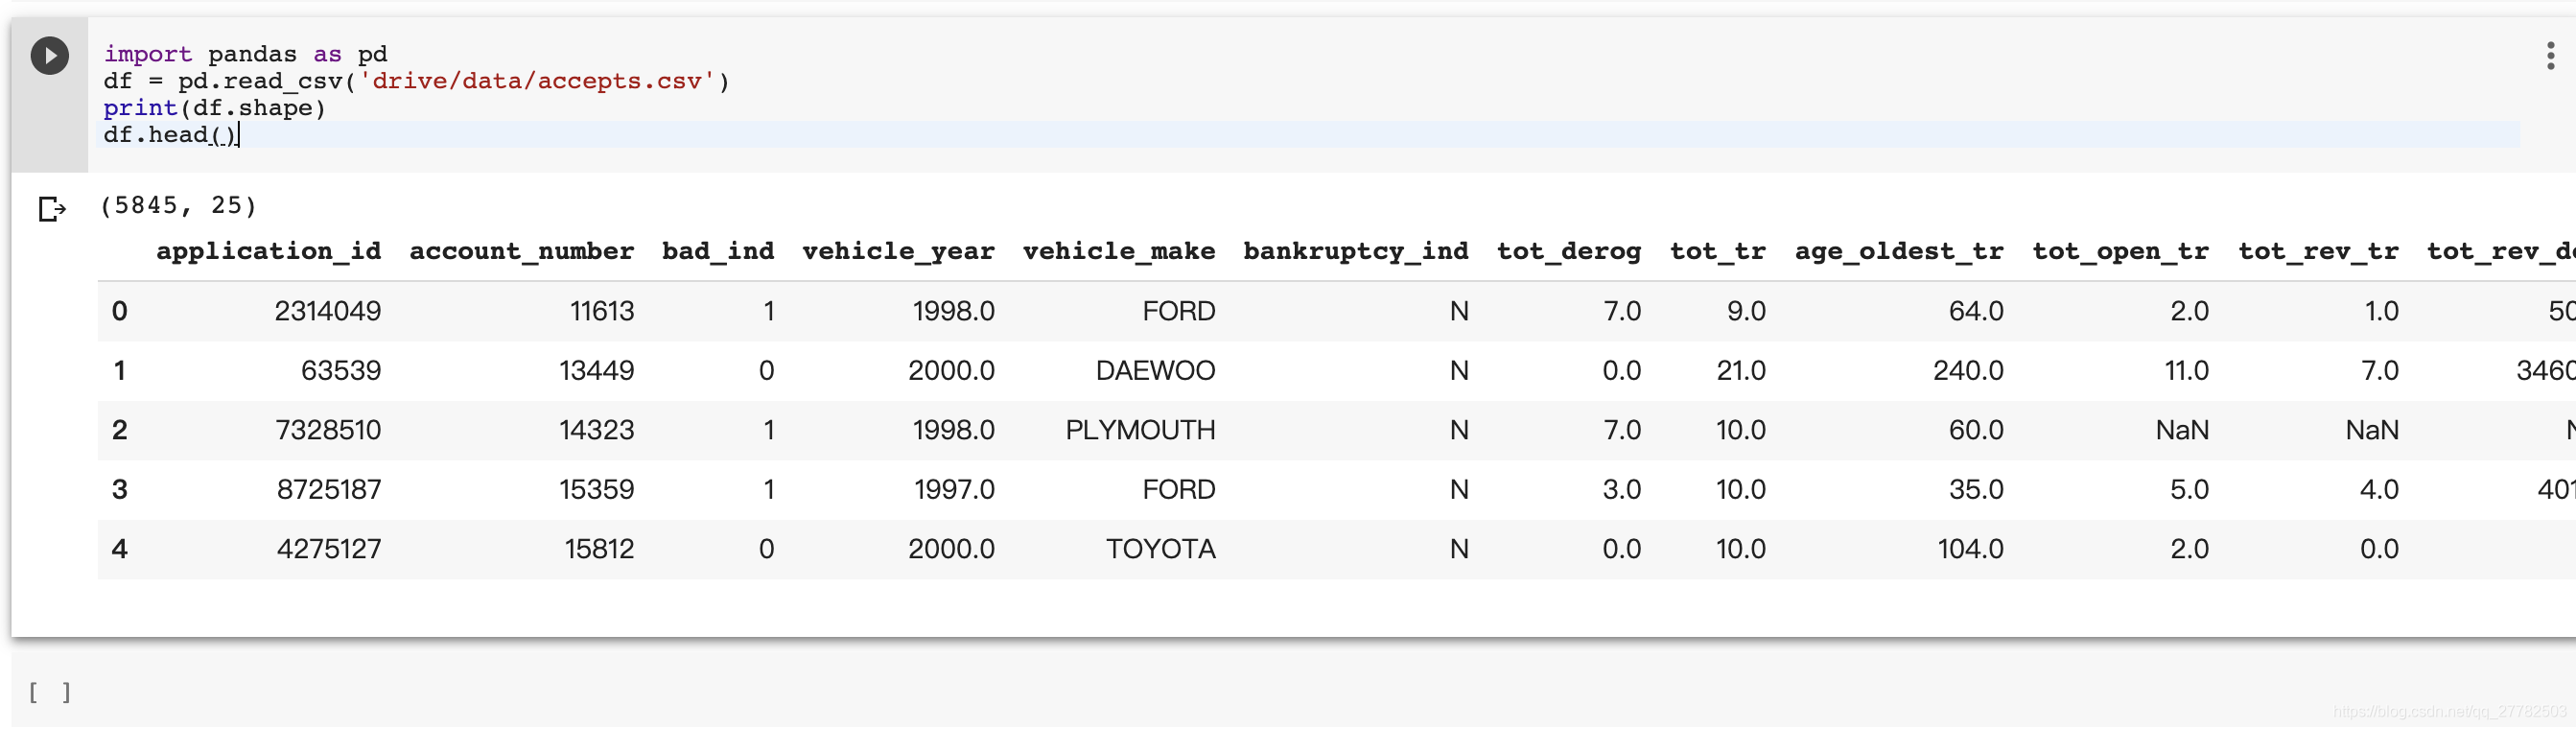Click the application_id column header
Screen dimensions: 2576x729
pos(268,251)
